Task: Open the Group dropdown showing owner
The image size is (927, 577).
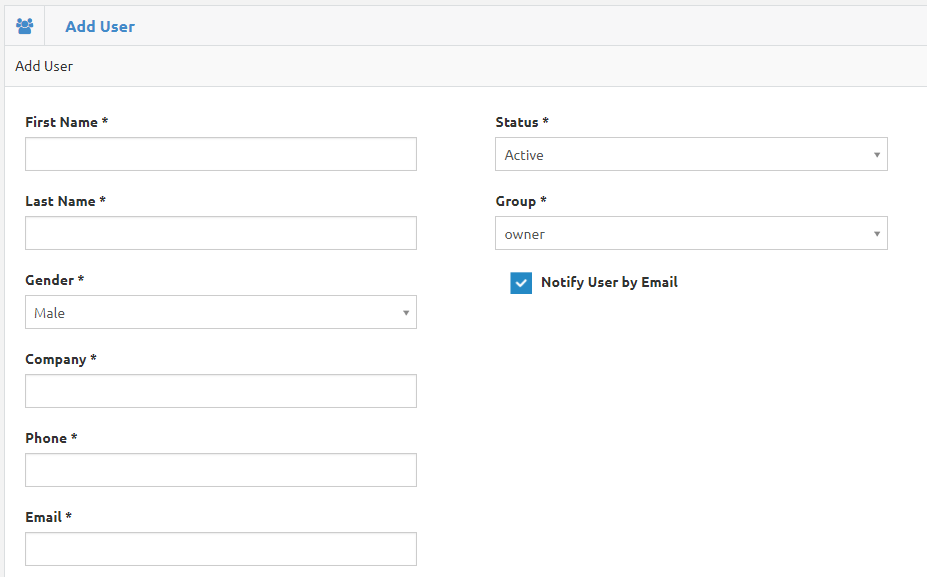Action: point(691,234)
